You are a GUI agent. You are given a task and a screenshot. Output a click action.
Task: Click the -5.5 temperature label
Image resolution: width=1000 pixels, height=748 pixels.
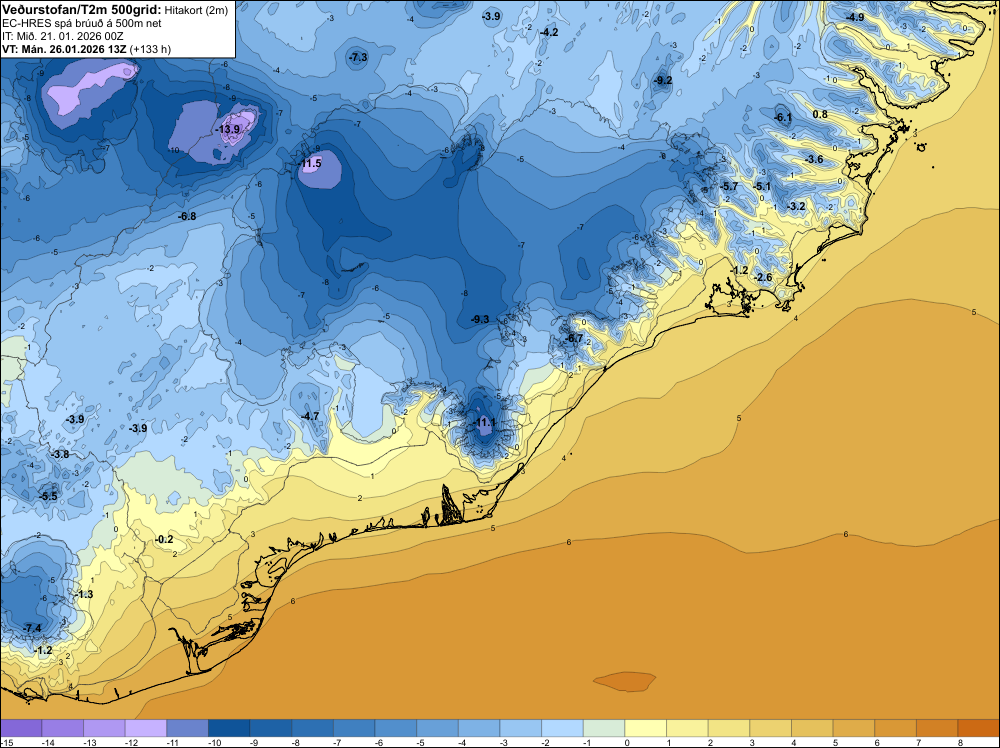coord(48,496)
